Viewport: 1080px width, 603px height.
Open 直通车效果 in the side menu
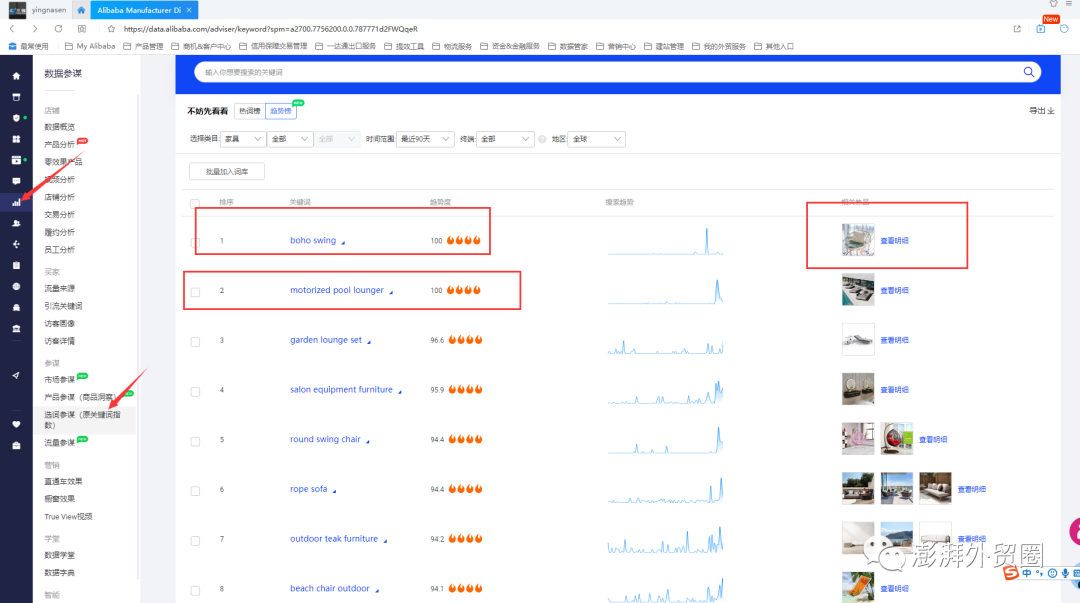click(63, 482)
